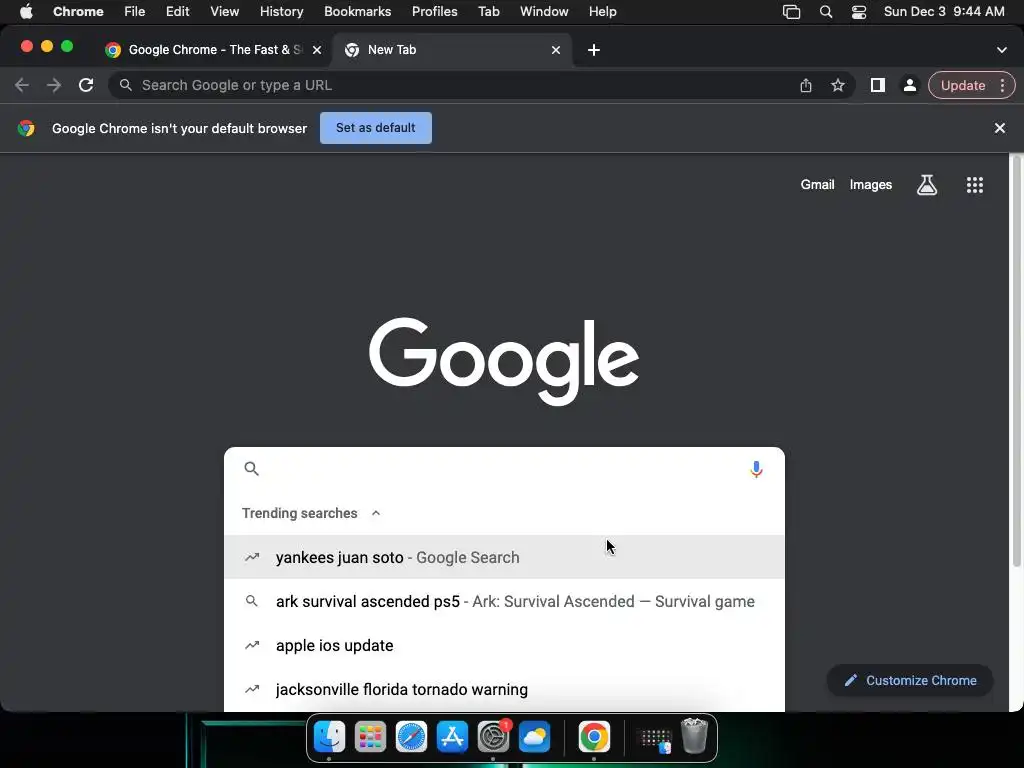Open the History menu

coord(281,12)
